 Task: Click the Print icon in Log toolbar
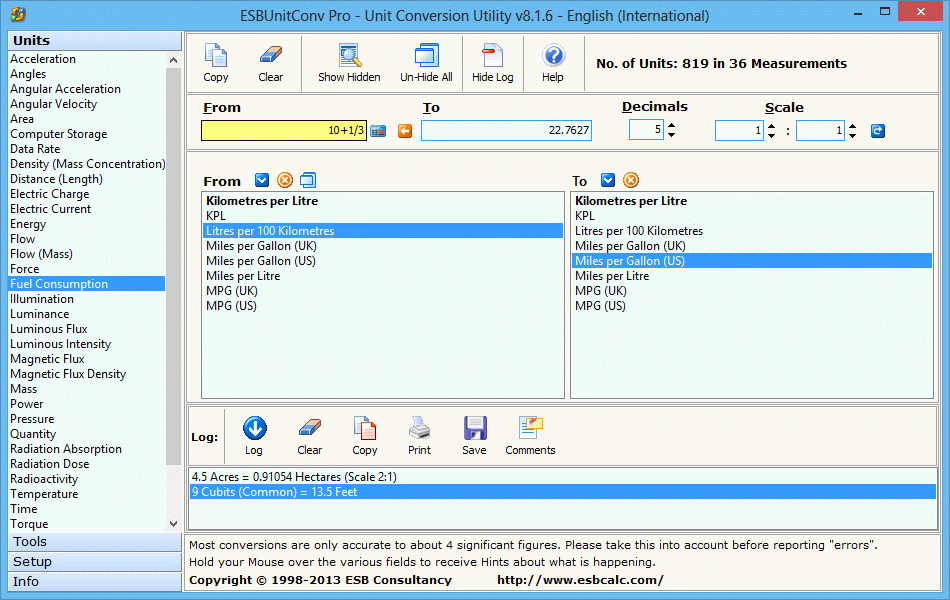coord(419,428)
